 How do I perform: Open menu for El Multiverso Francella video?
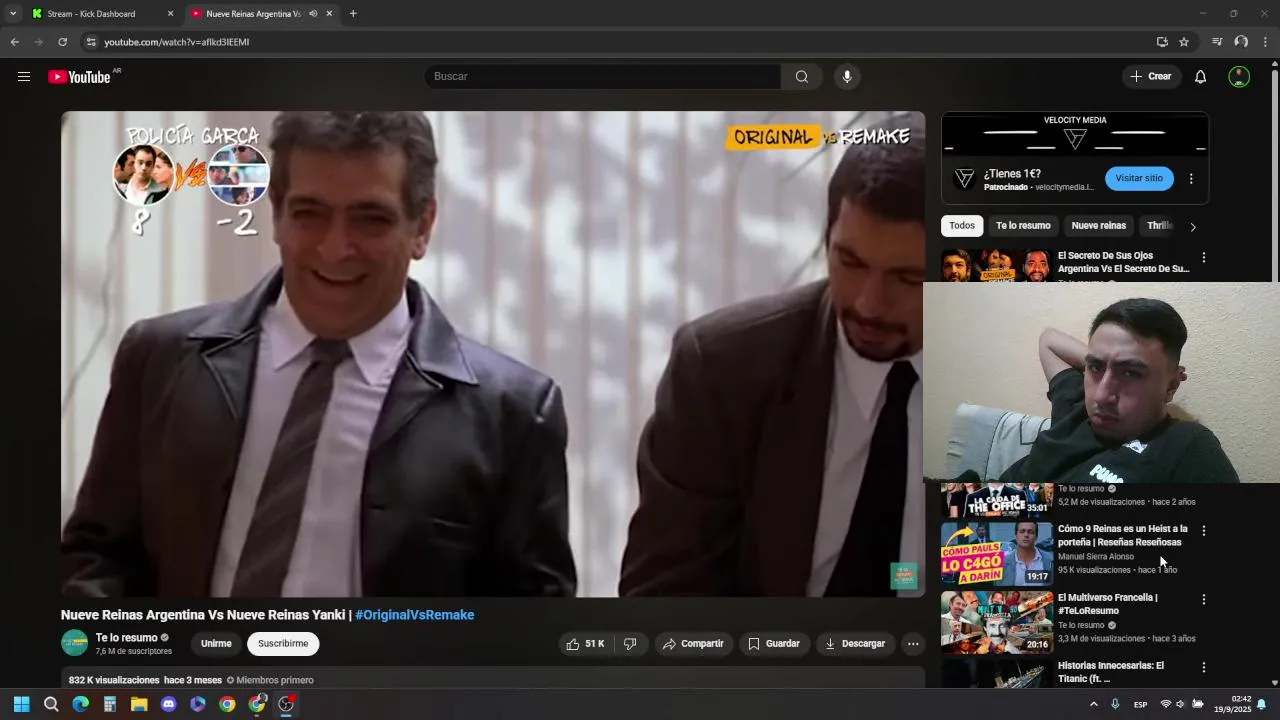coord(1204,600)
